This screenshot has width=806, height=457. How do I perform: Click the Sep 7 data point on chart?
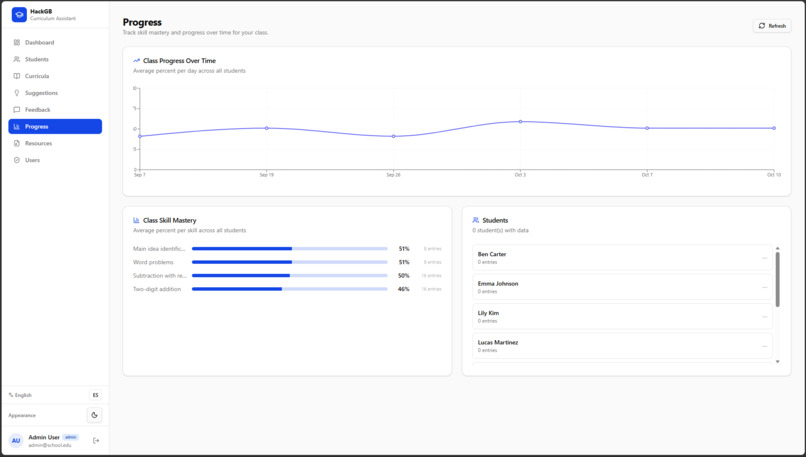[x=140, y=136]
